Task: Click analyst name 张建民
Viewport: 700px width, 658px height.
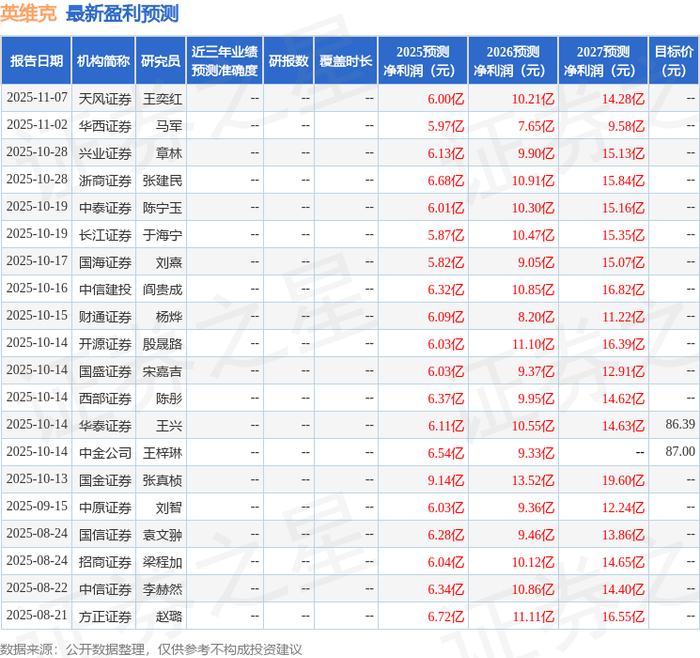Action: 162,180
